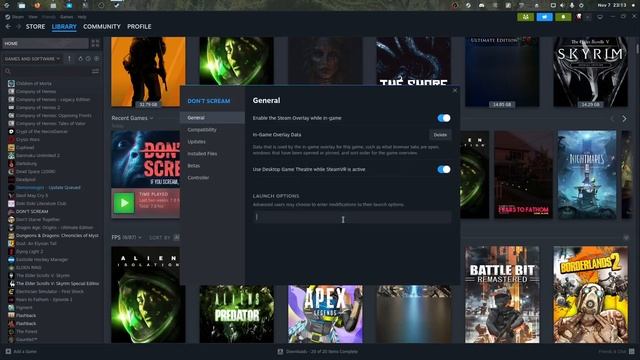Switch to the LIBRARY tab

pyautogui.click(x=64, y=27)
